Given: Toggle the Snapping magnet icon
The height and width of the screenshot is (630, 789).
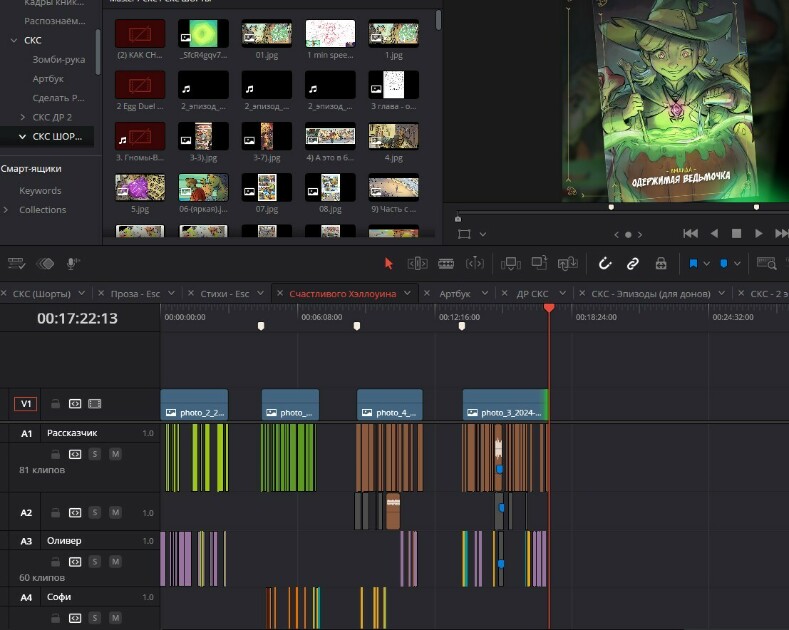Looking at the screenshot, I should [604, 263].
